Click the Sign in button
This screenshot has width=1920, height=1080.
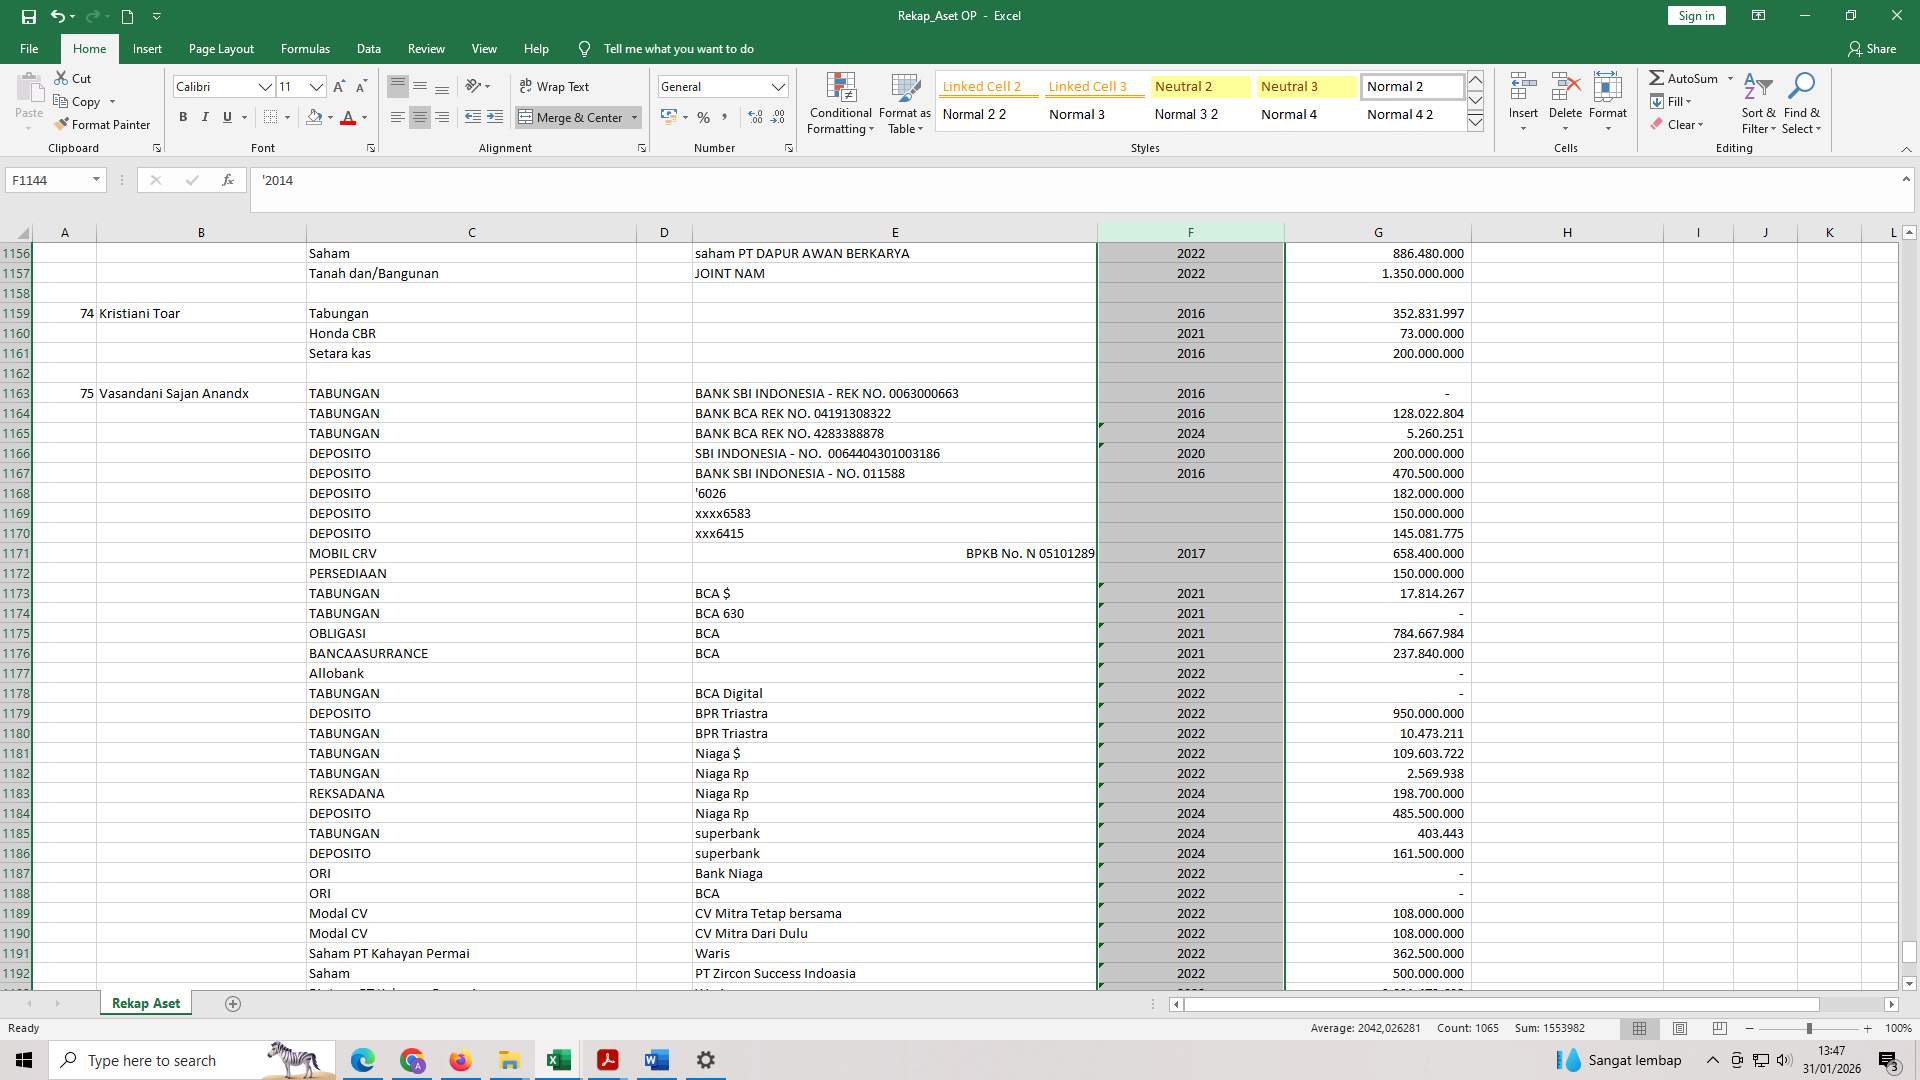1695,15
